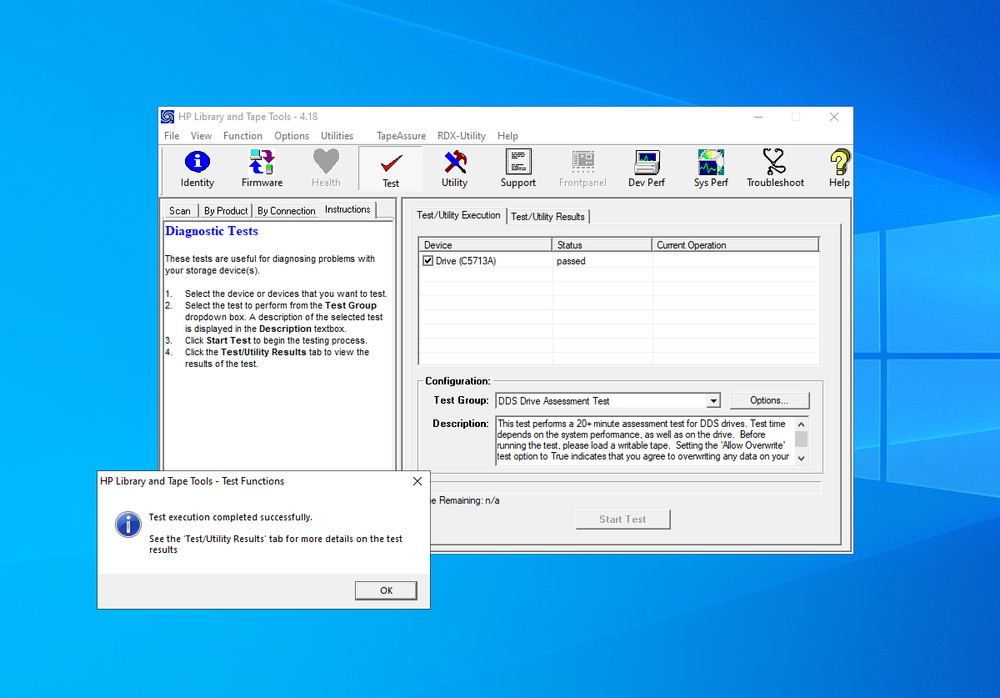Click OK in the Test Functions dialog
The width and height of the screenshot is (1000, 698).
coord(386,590)
